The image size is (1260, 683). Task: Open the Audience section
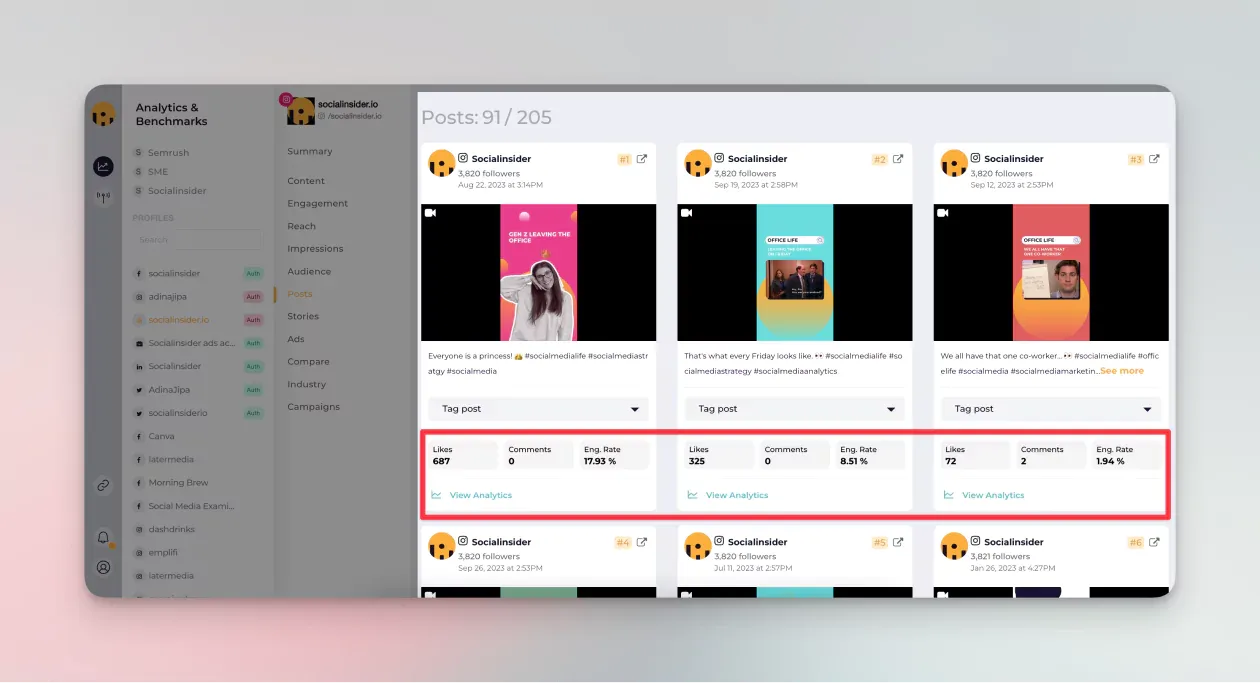pos(309,271)
